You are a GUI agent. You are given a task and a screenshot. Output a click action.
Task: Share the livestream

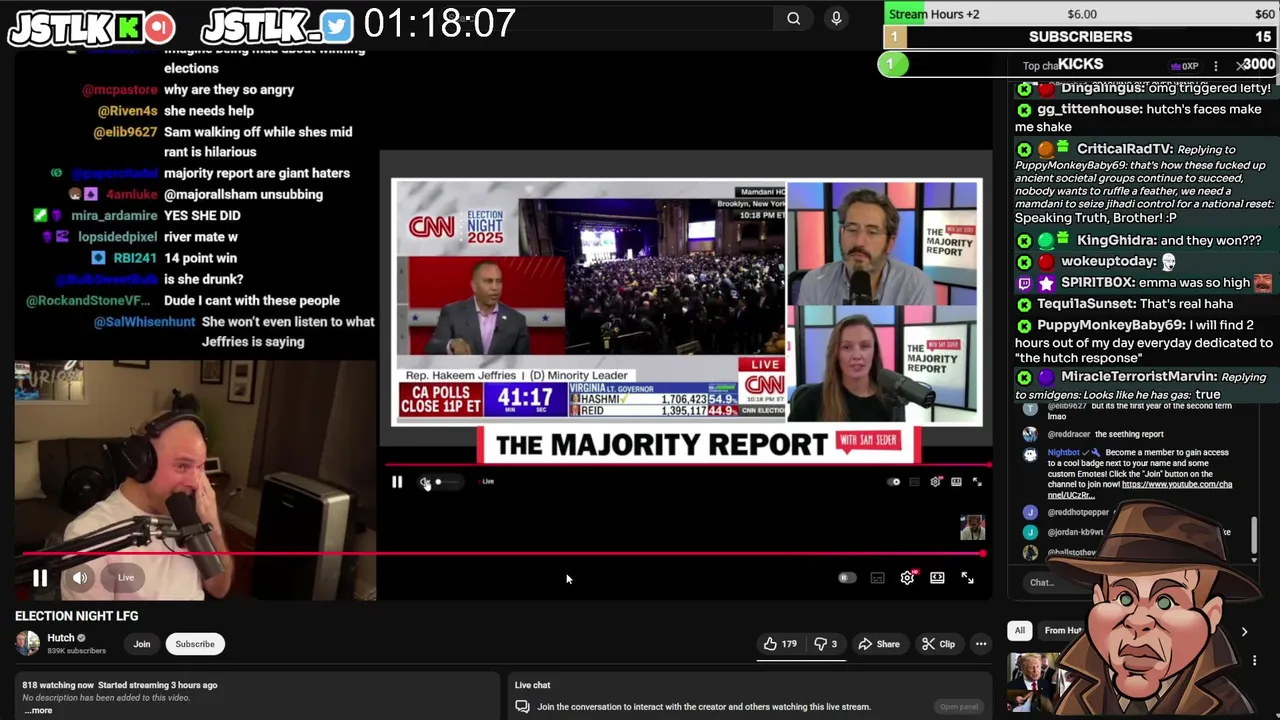[880, 644]
